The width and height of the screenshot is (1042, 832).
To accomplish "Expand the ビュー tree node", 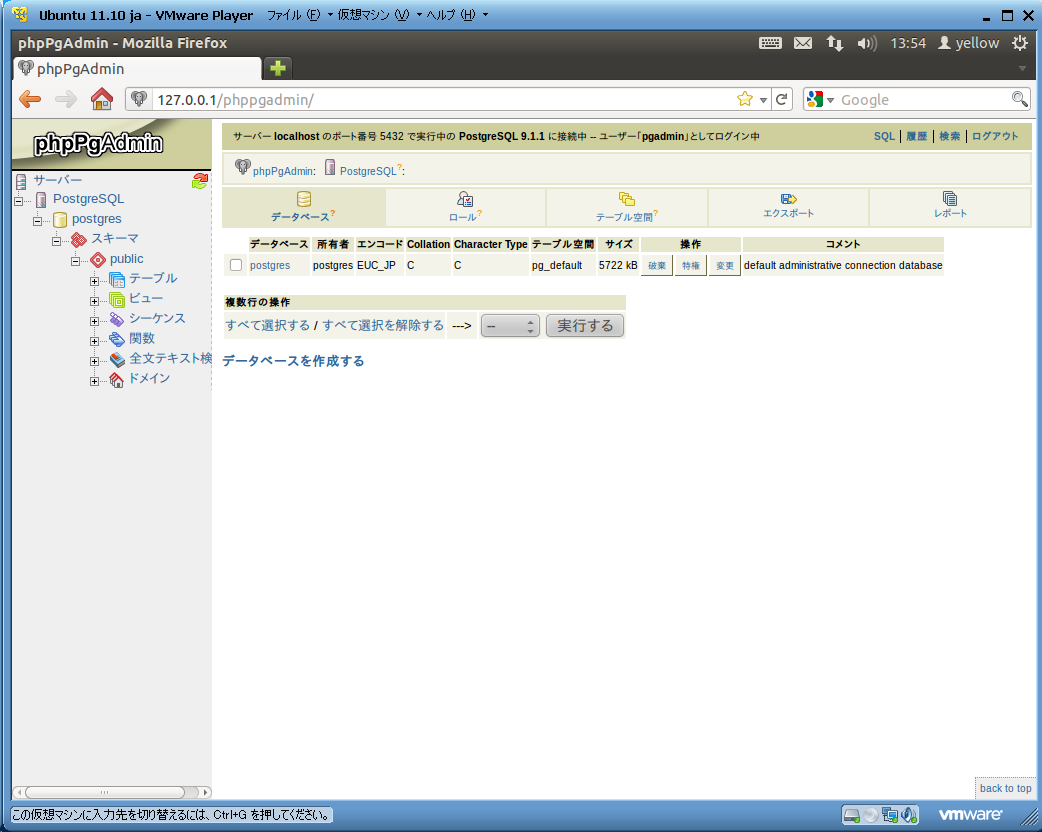I will point(94,301).
